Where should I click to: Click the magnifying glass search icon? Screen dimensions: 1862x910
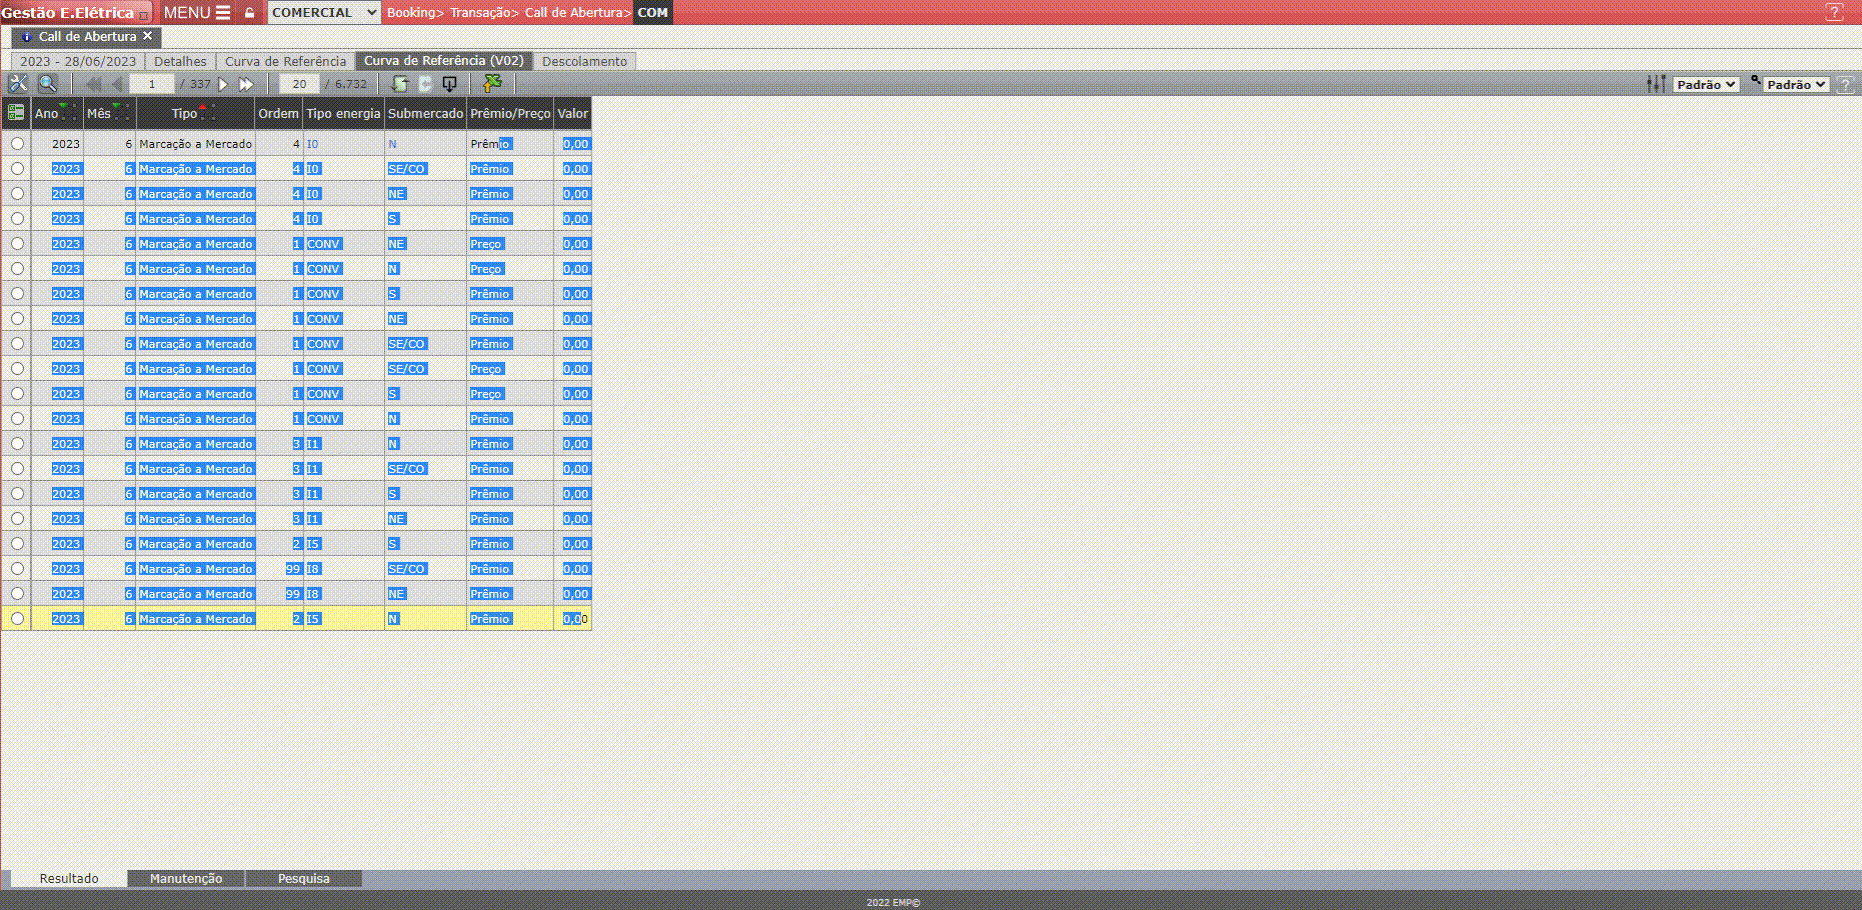click(x=47, y=84)
